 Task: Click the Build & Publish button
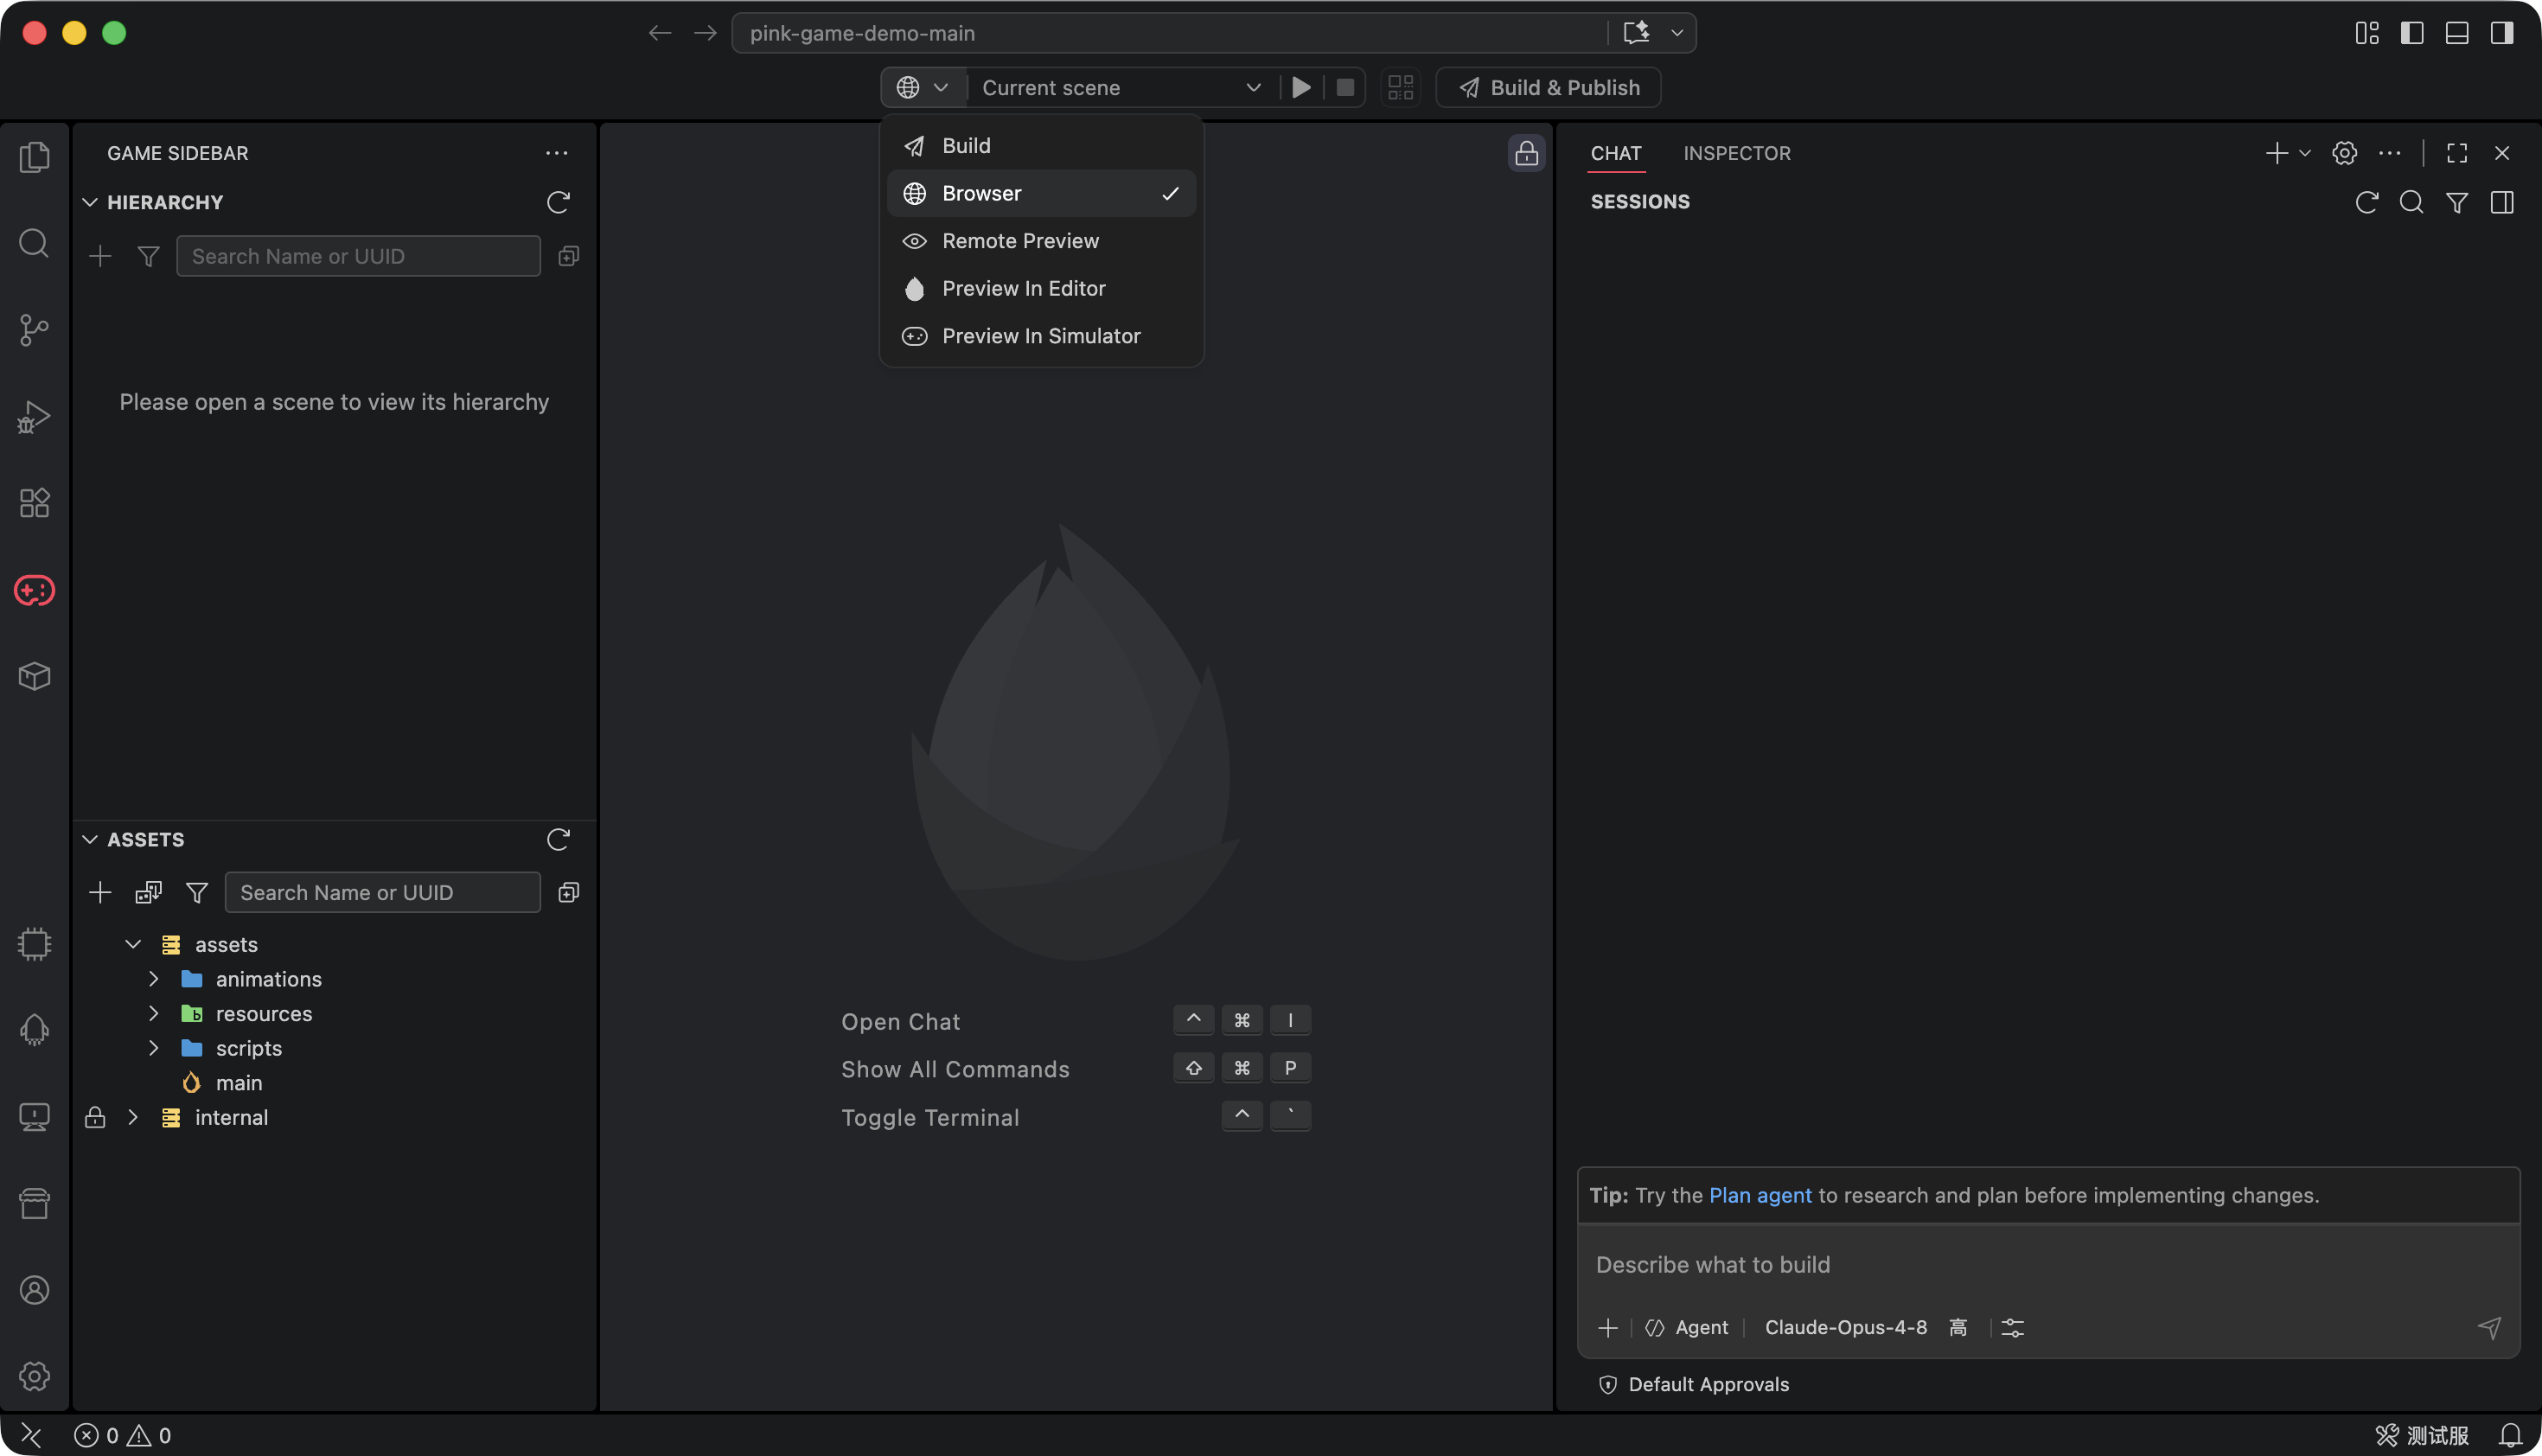click(1548, 87)
